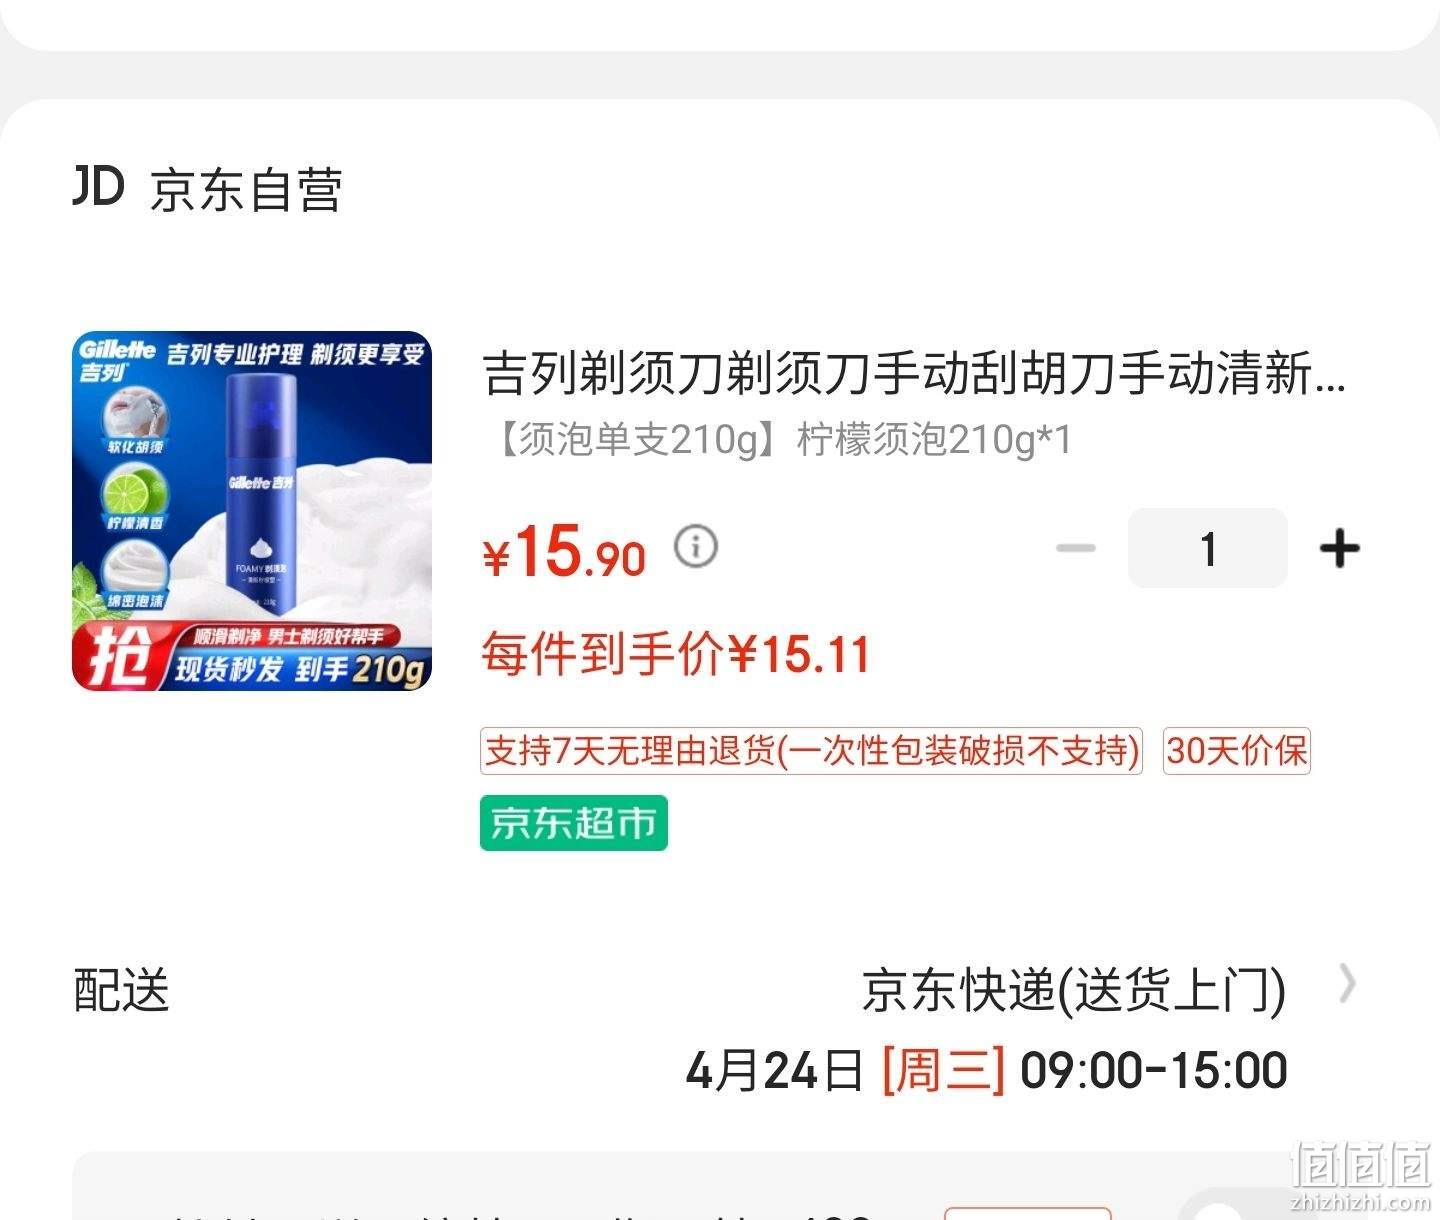Tap the 柠檬须泡210g specification text
Image resolution: width=1440 pixels, height=1220 pixels.
click(x=934, y=439)
